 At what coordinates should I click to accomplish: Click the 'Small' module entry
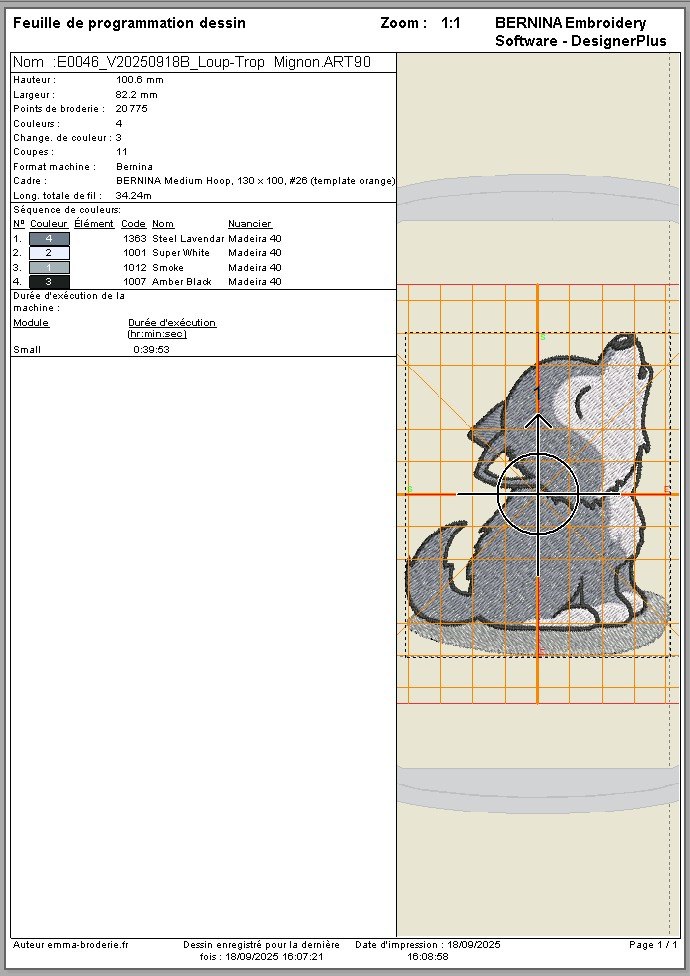27,350
